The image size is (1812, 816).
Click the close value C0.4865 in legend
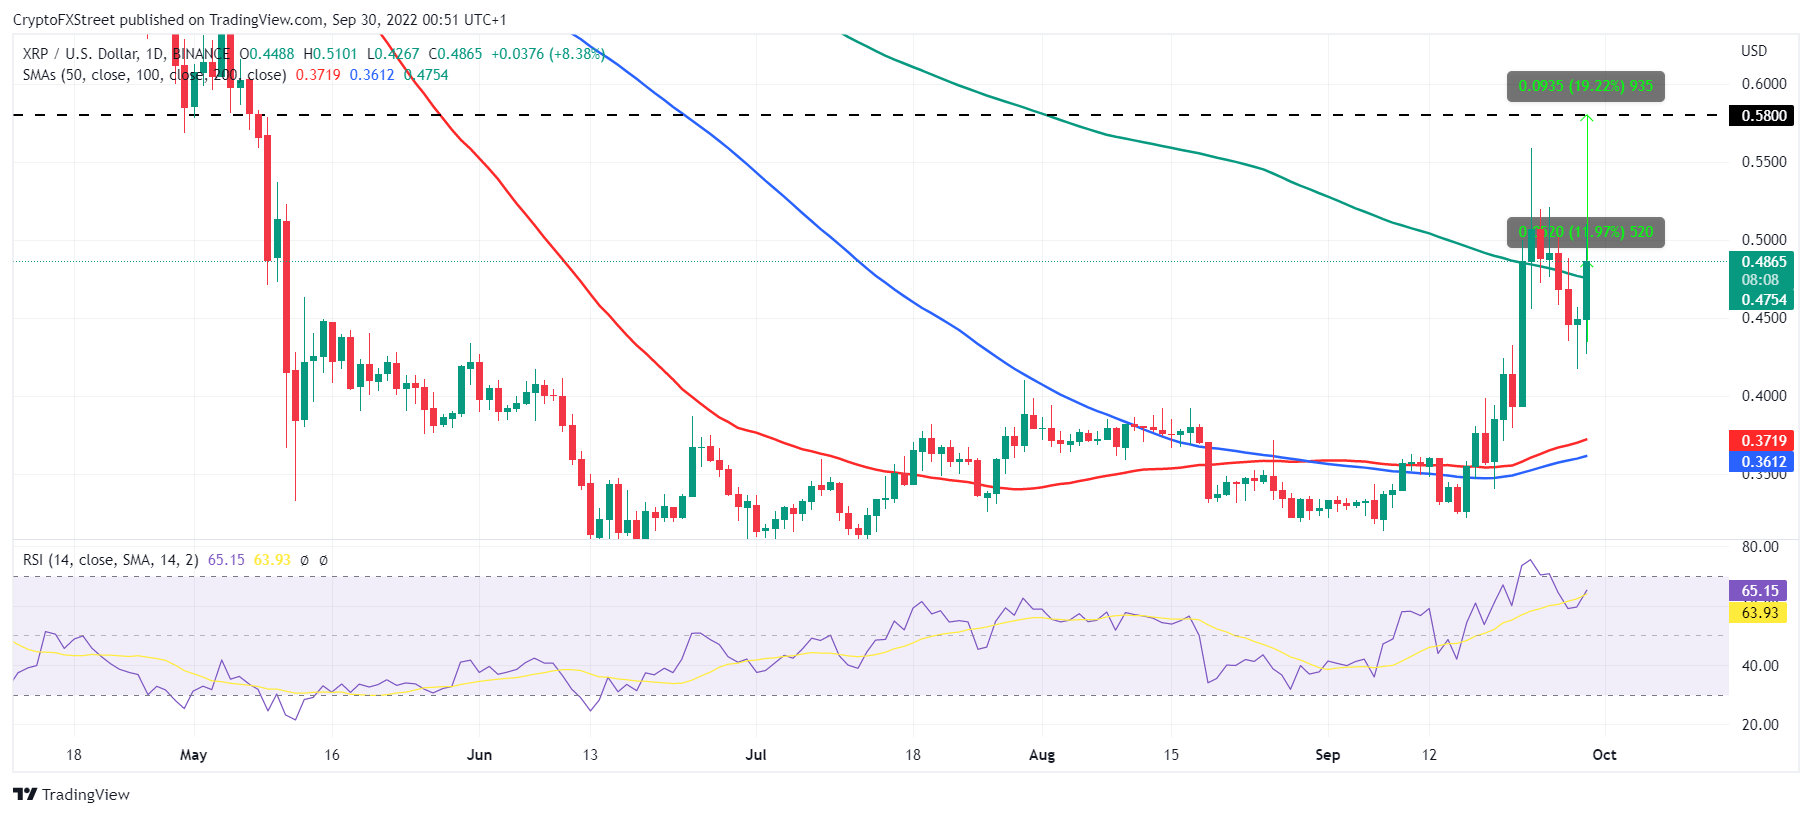pos(455,54)
